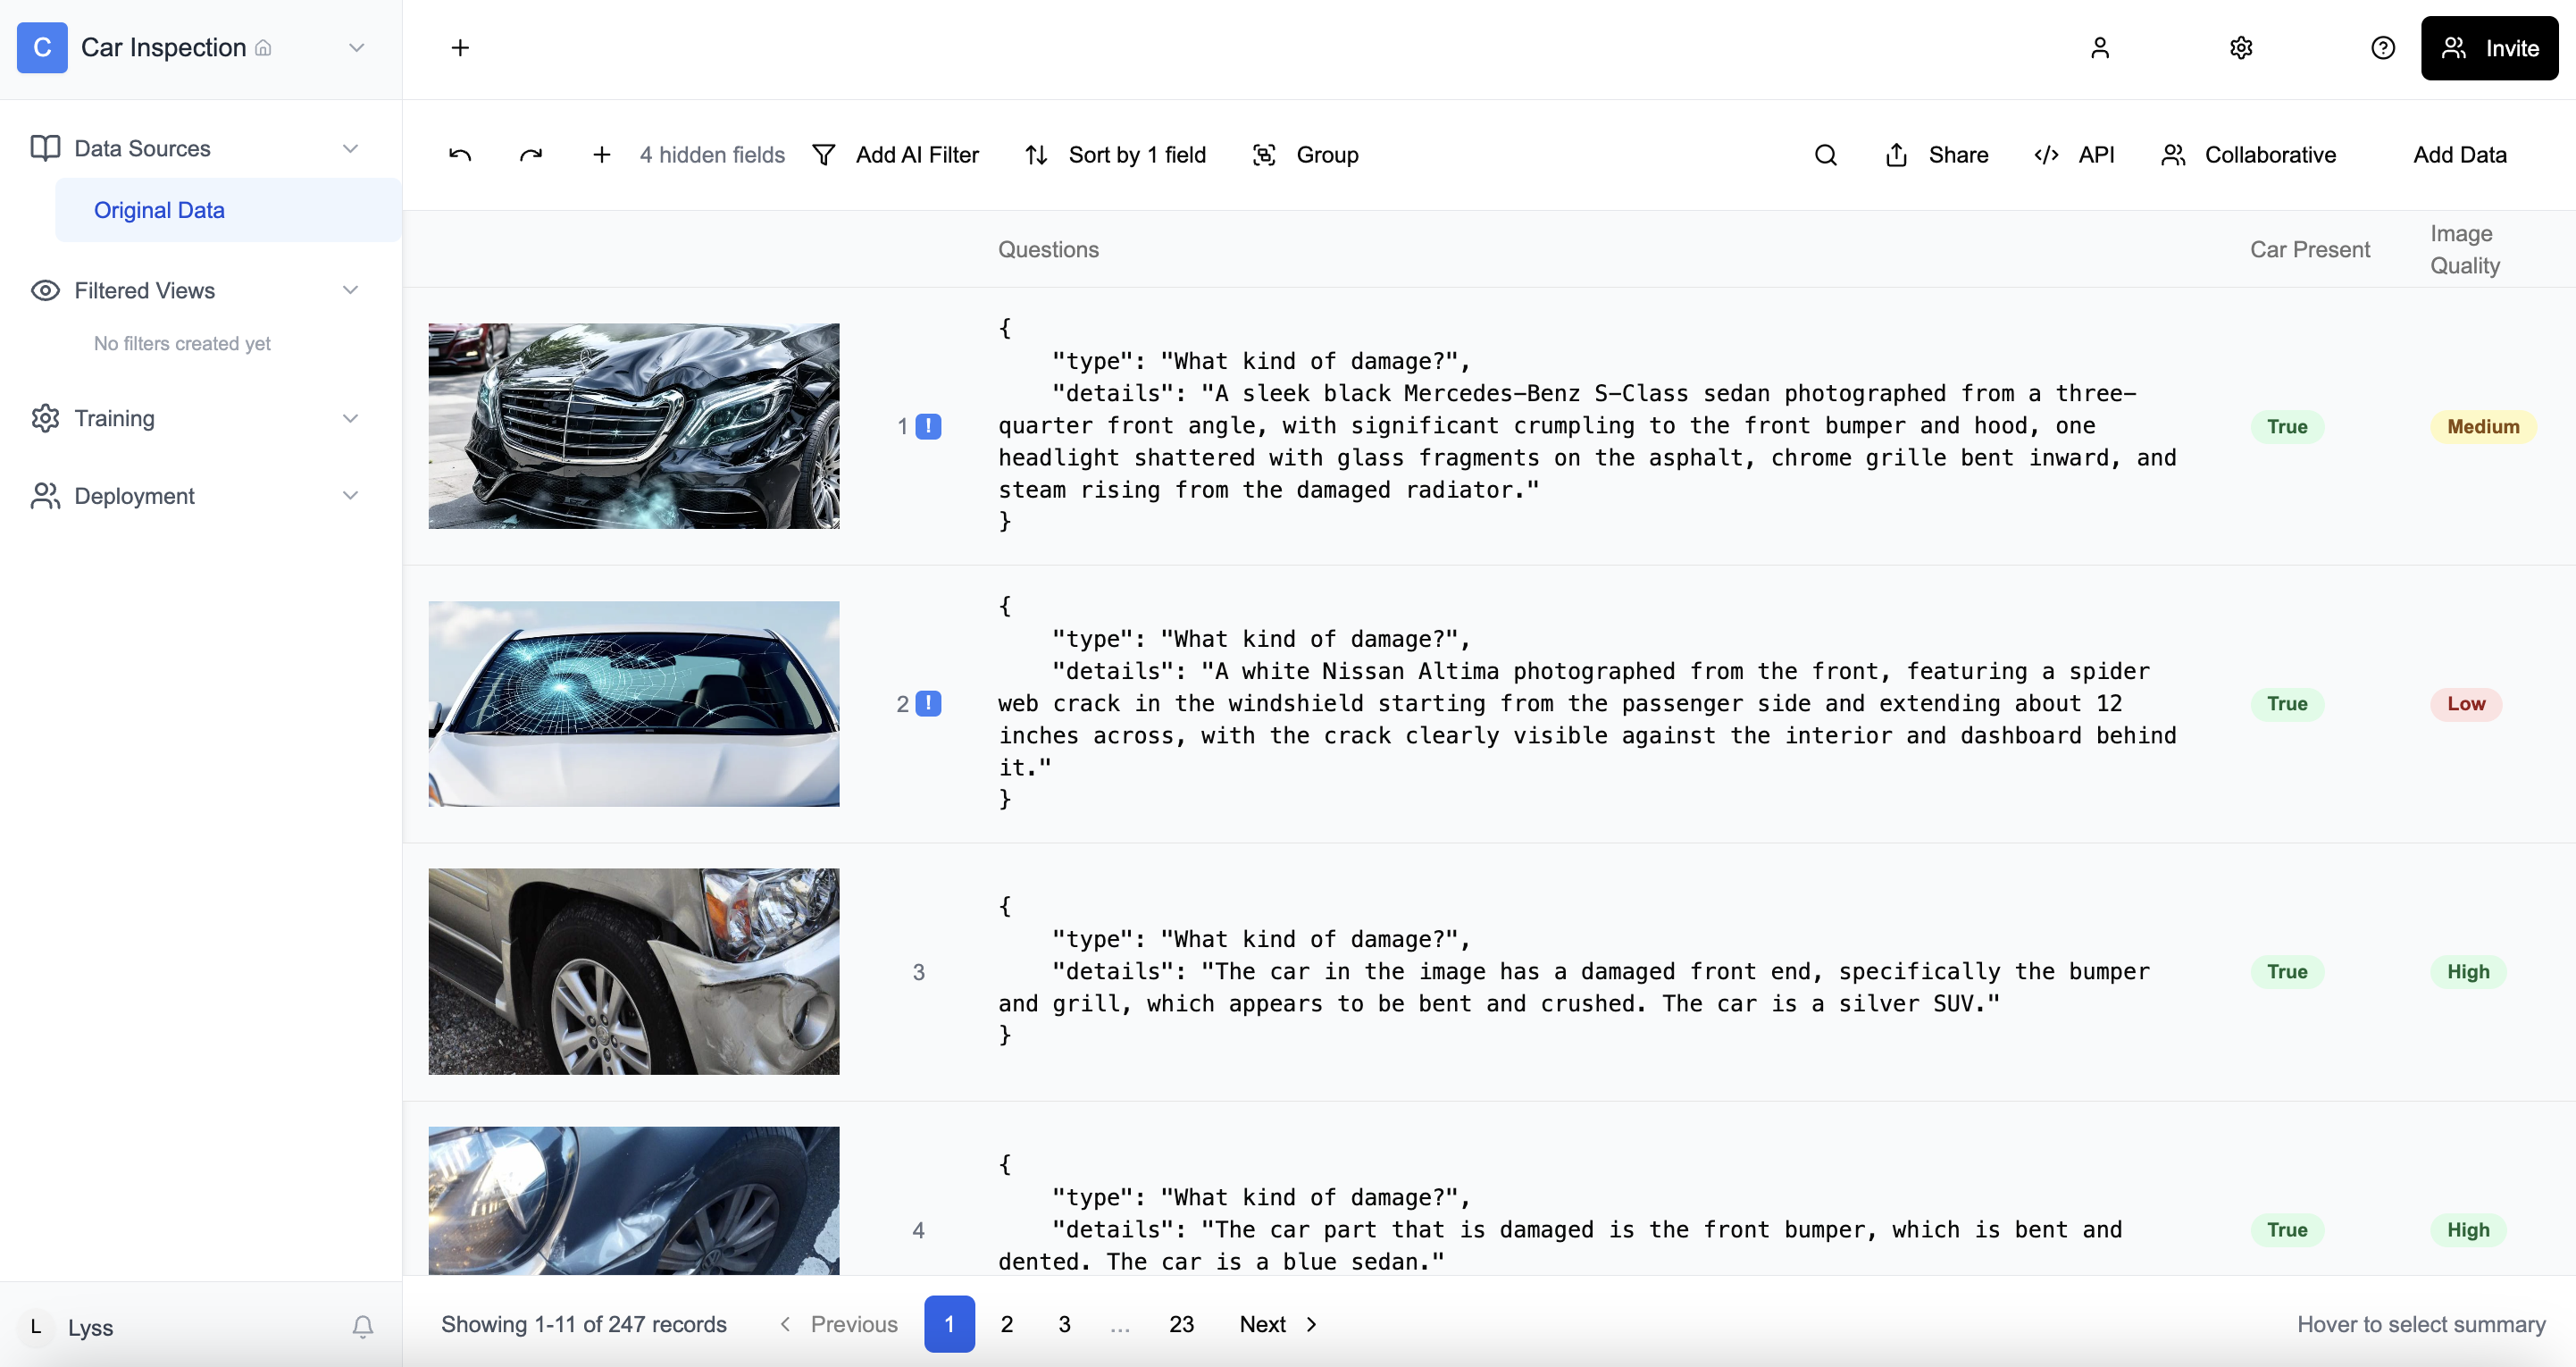Open the notifications bell
This screenshot has width=2576, height=1367.
[x=363, y=1327]
